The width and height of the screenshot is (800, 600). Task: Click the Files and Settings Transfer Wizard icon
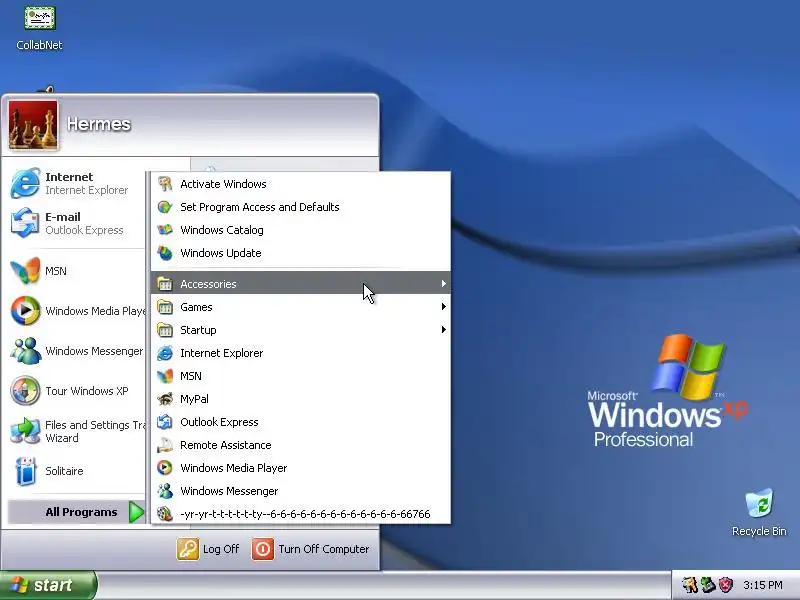(x=25, y=431)
